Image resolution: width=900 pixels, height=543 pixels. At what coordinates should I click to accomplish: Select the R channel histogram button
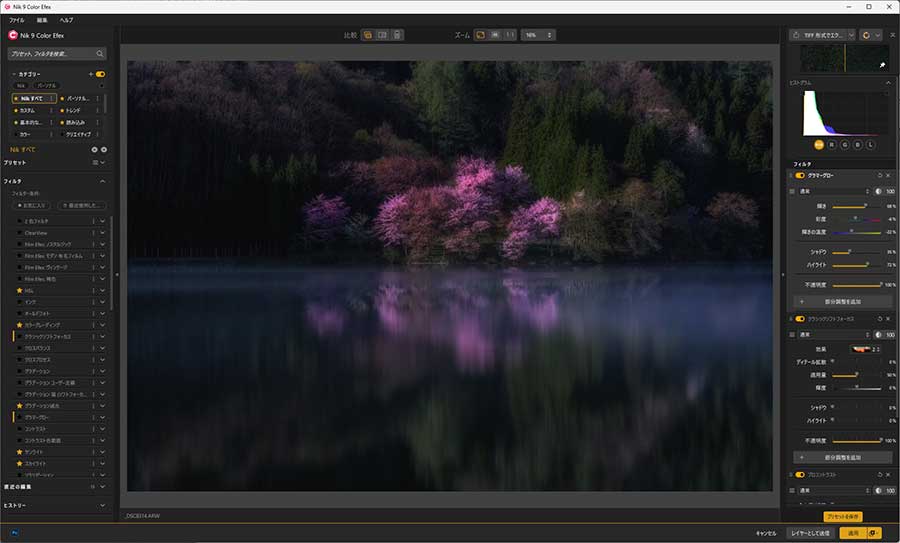[x=832, y=145]
